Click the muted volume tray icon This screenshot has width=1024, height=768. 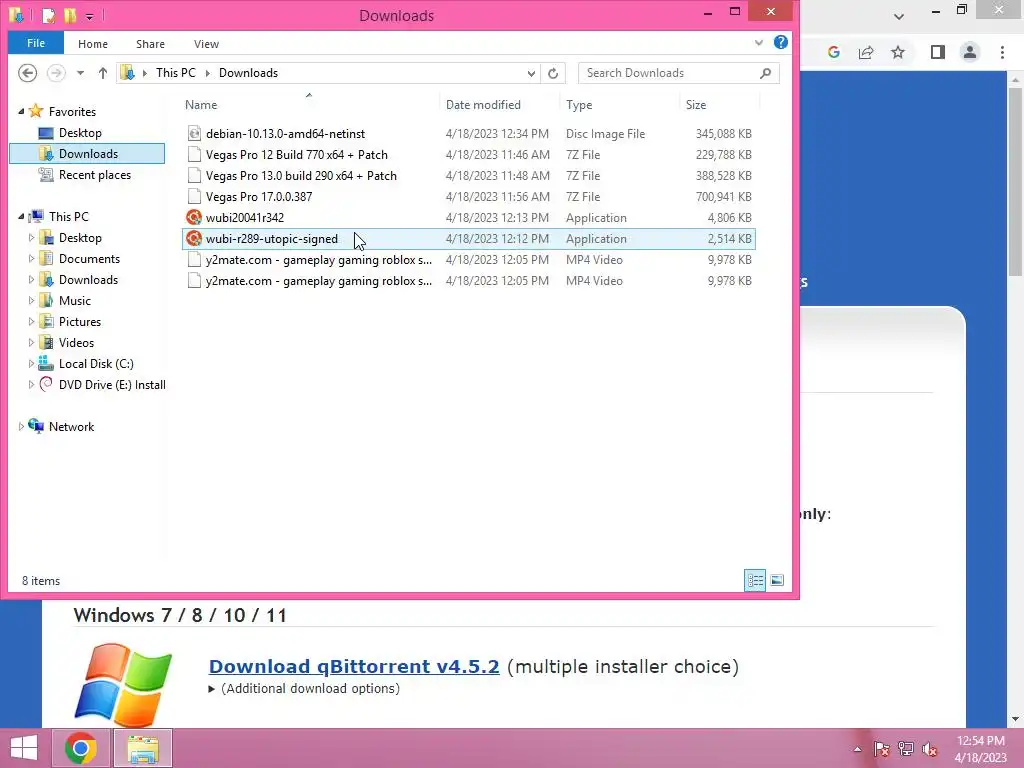930,749
